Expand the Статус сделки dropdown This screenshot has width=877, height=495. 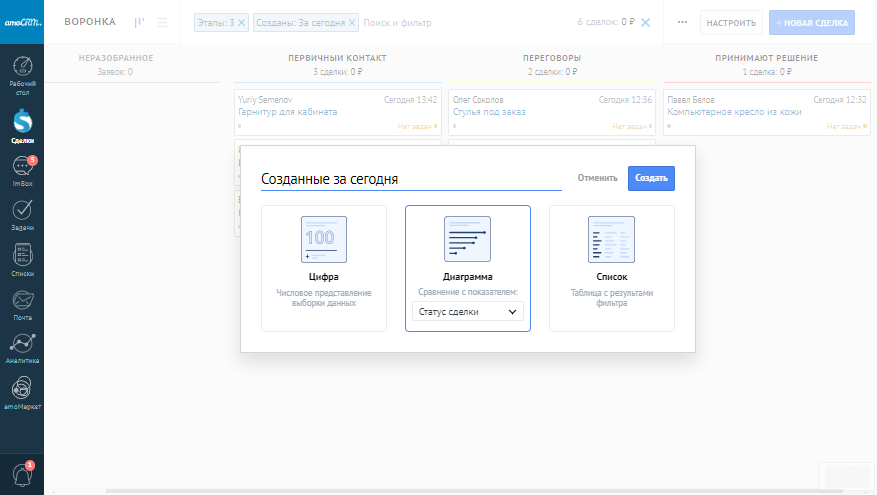pos(467,312)
